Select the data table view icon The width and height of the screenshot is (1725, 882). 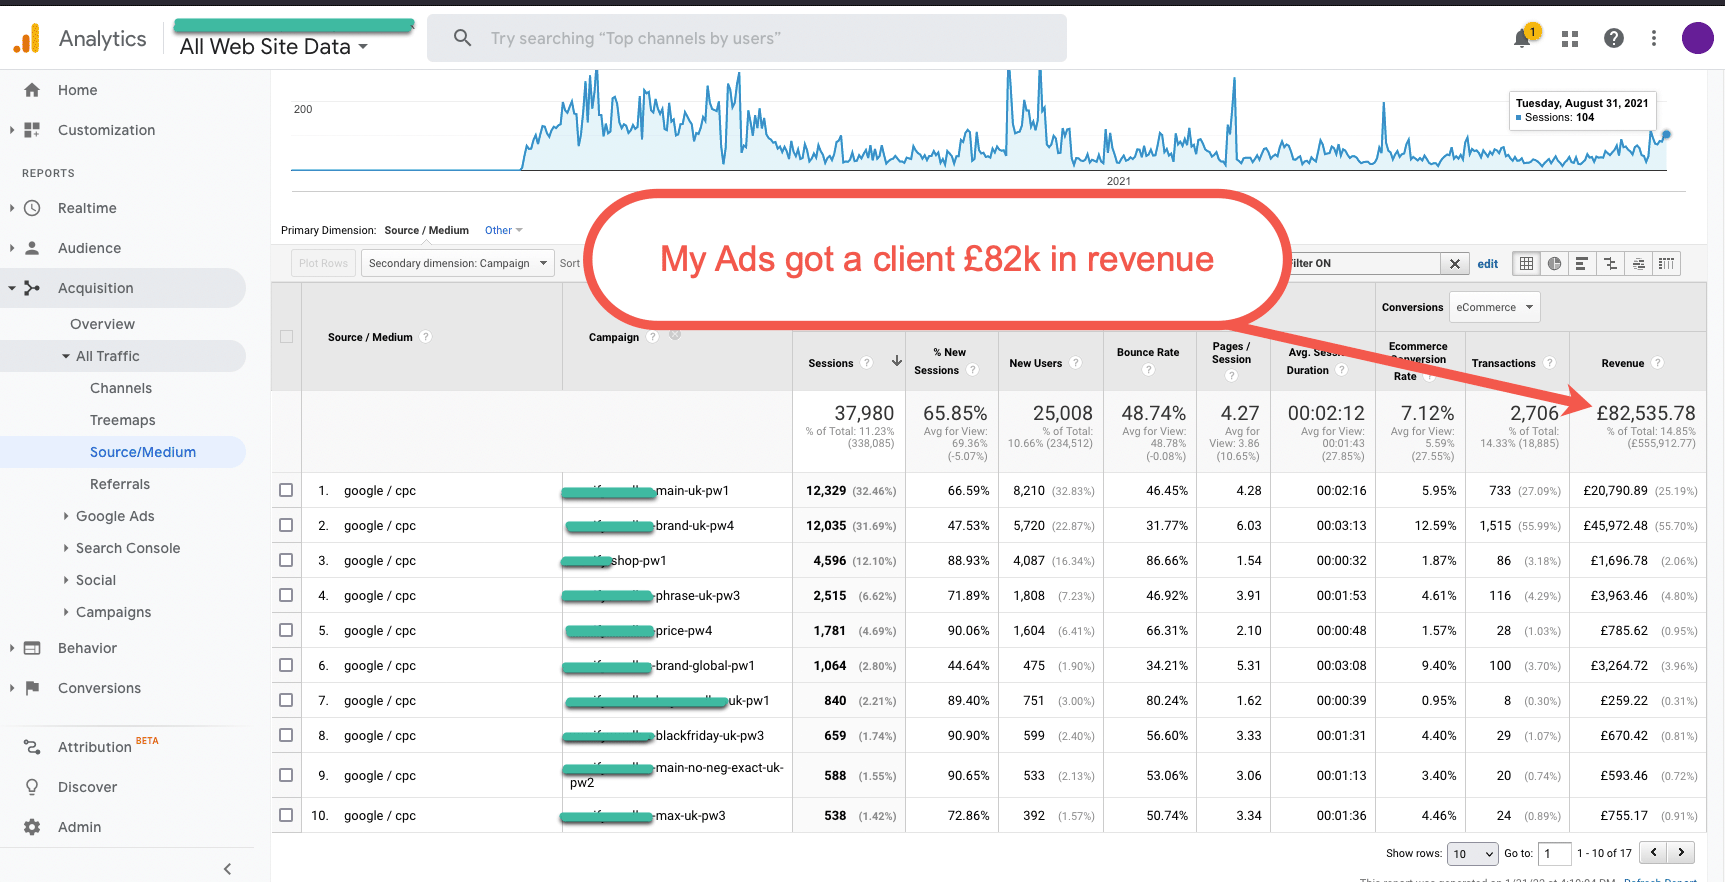pos(1526,264)
